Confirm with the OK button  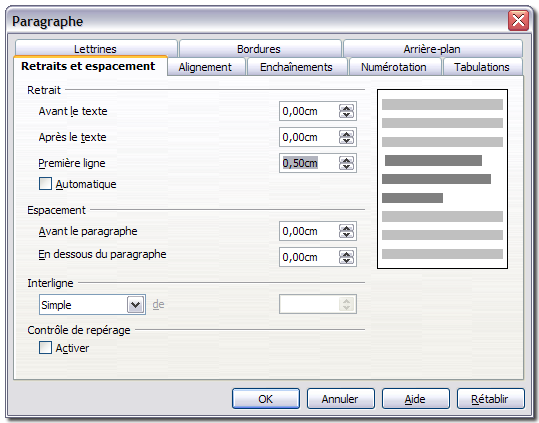[x=266, y=399]
